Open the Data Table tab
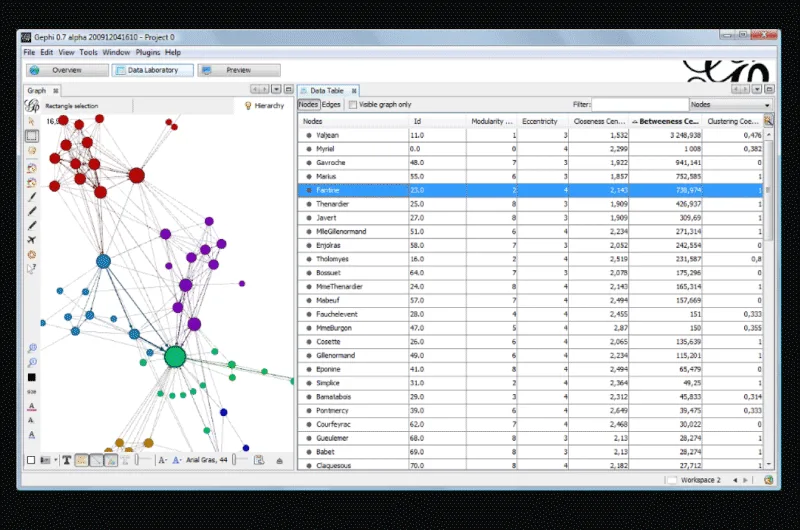Image resolution: width=800 pixels, height=530 pixels. tap(327, 90)
